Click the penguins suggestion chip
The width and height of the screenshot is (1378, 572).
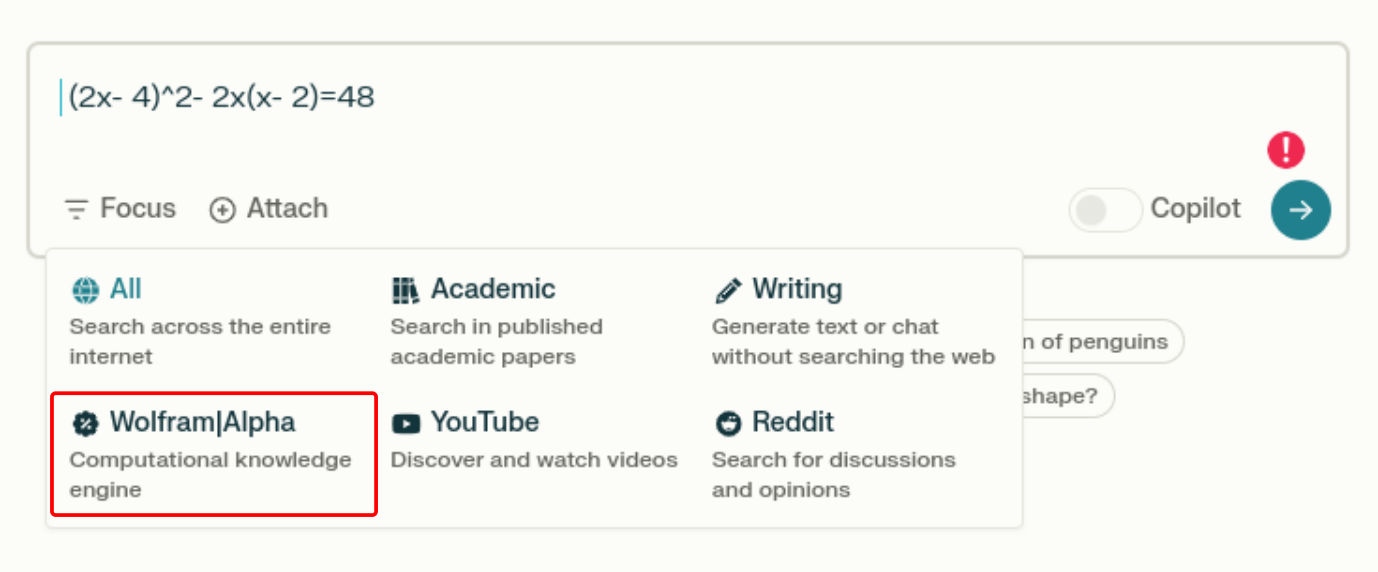[x=1098, y=342]
